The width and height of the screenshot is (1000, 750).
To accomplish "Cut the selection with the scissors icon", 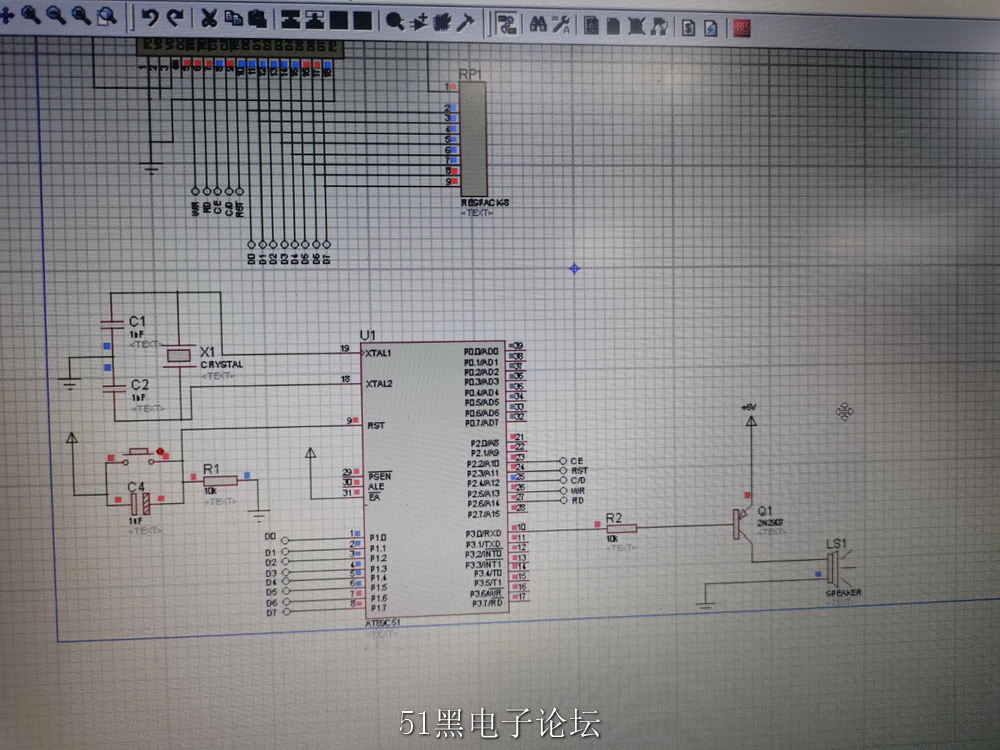I will (209, 18).
